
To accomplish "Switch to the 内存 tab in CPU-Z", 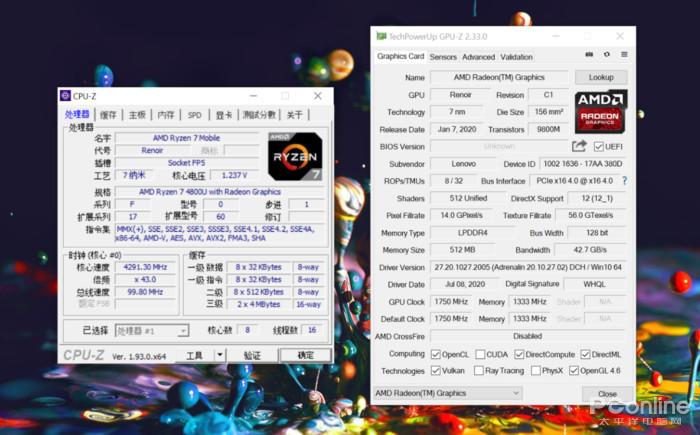I will tap(166, 115).
